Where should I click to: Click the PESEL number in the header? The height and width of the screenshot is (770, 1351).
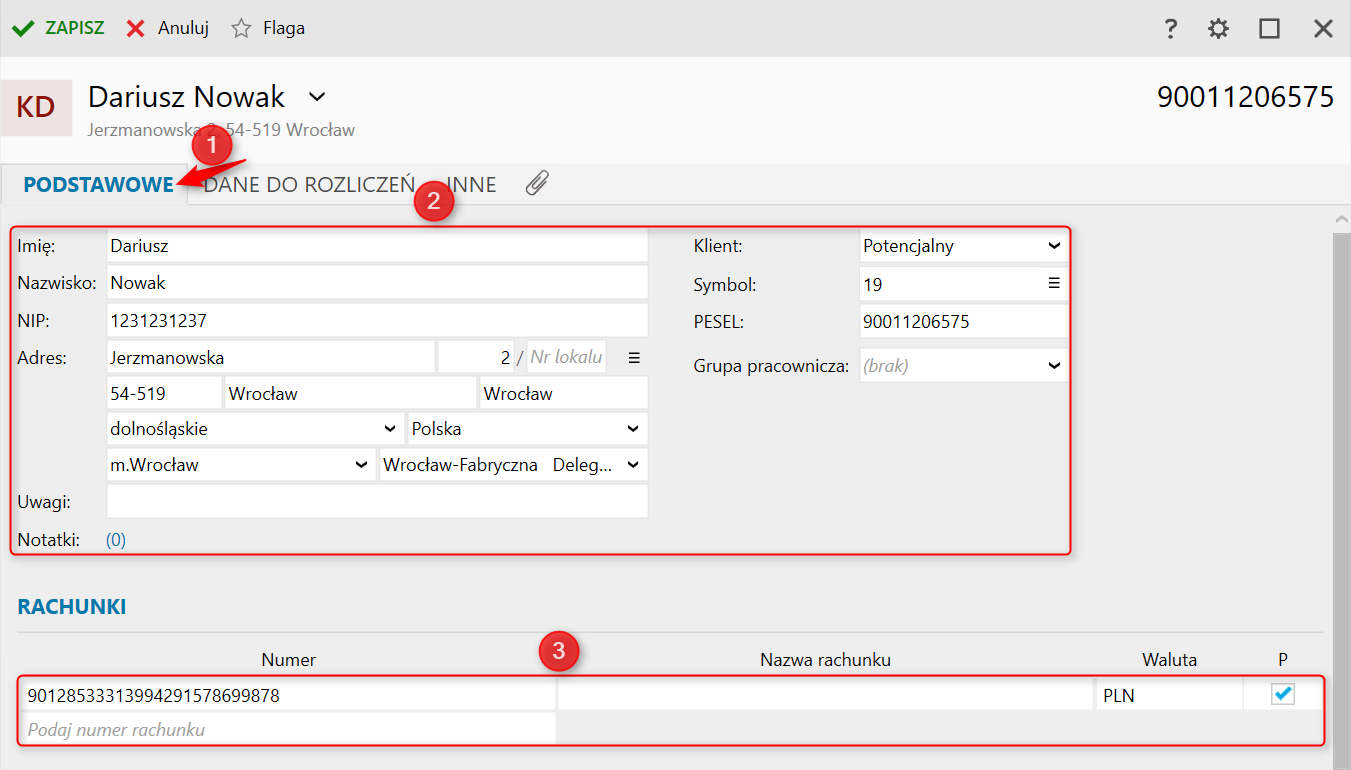[1246, 97]
